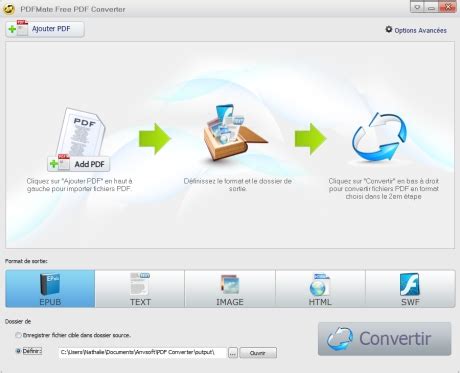Select SWF output format
This screenshot has height=373, width=460.
[x=410, y=289]
